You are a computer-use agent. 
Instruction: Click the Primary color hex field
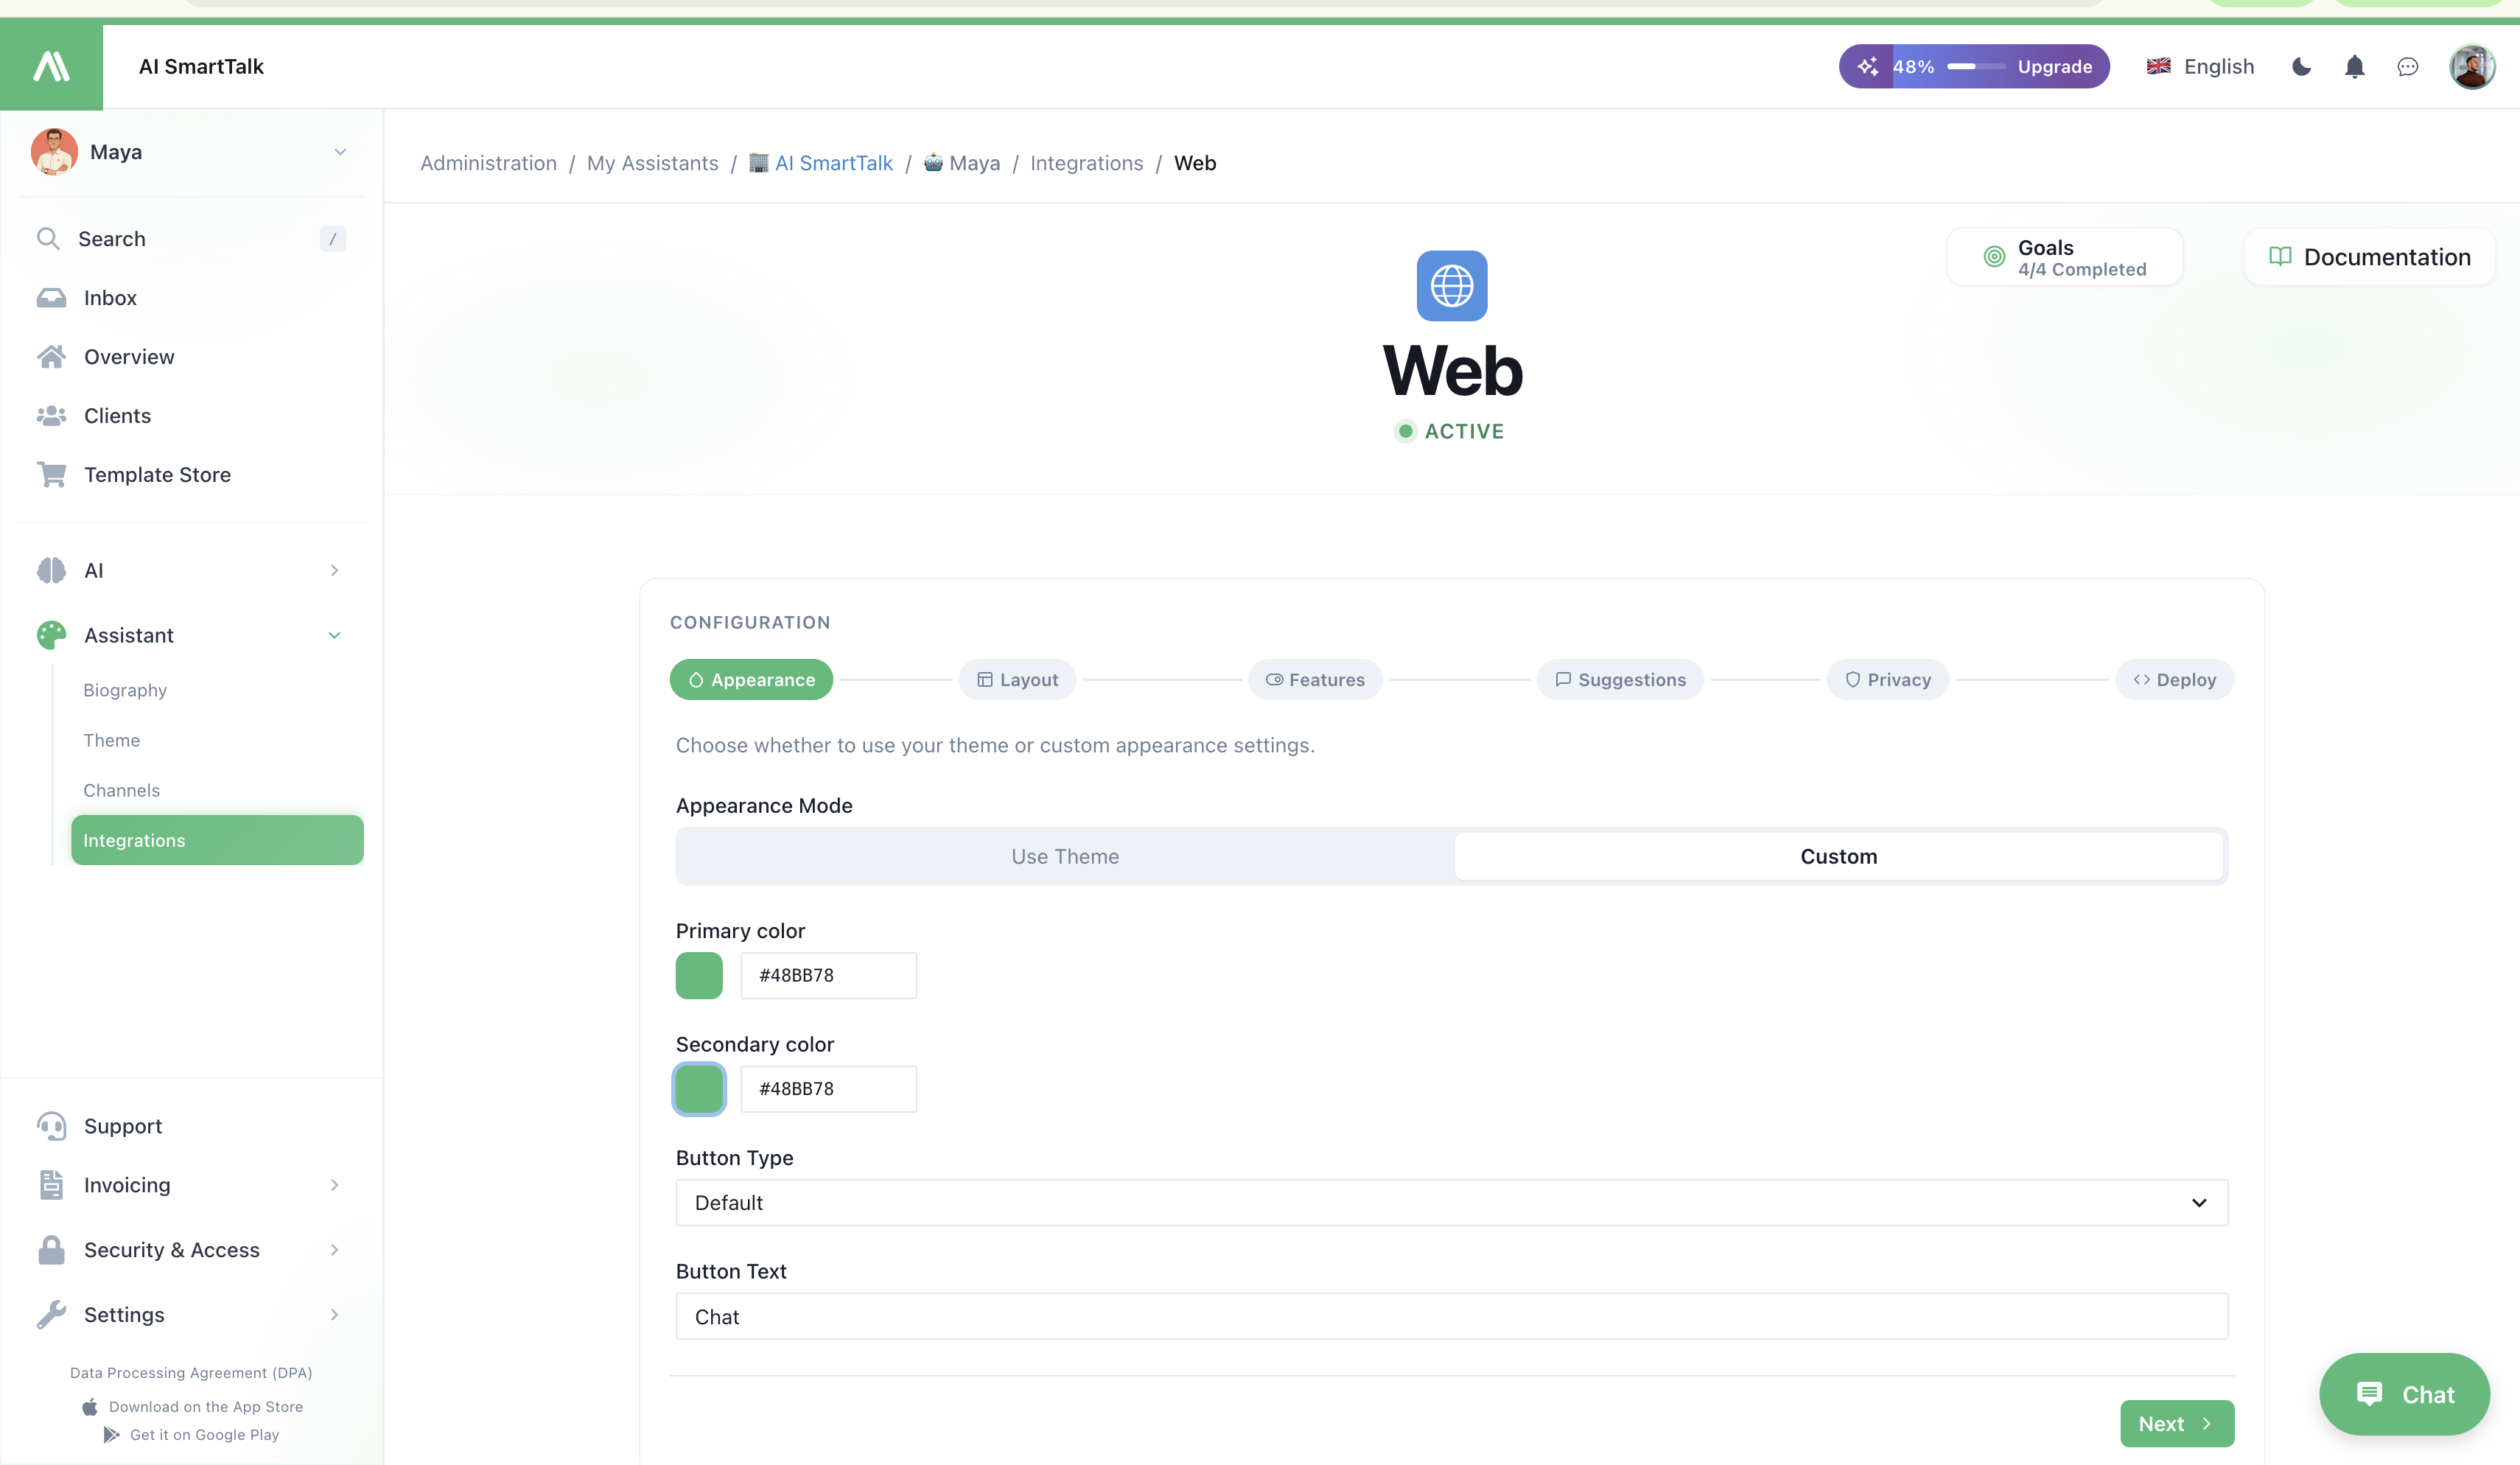coord(828,976)
